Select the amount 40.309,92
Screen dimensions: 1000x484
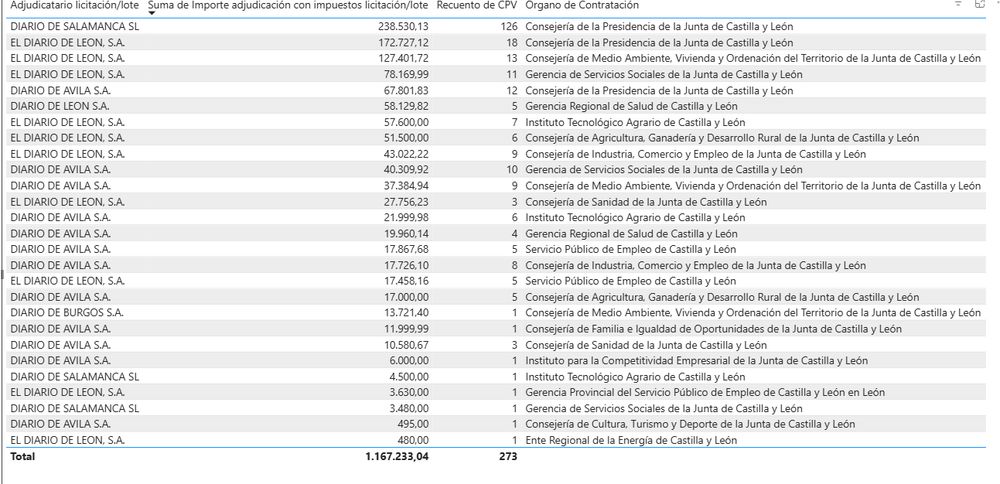(x=406, y=170)
